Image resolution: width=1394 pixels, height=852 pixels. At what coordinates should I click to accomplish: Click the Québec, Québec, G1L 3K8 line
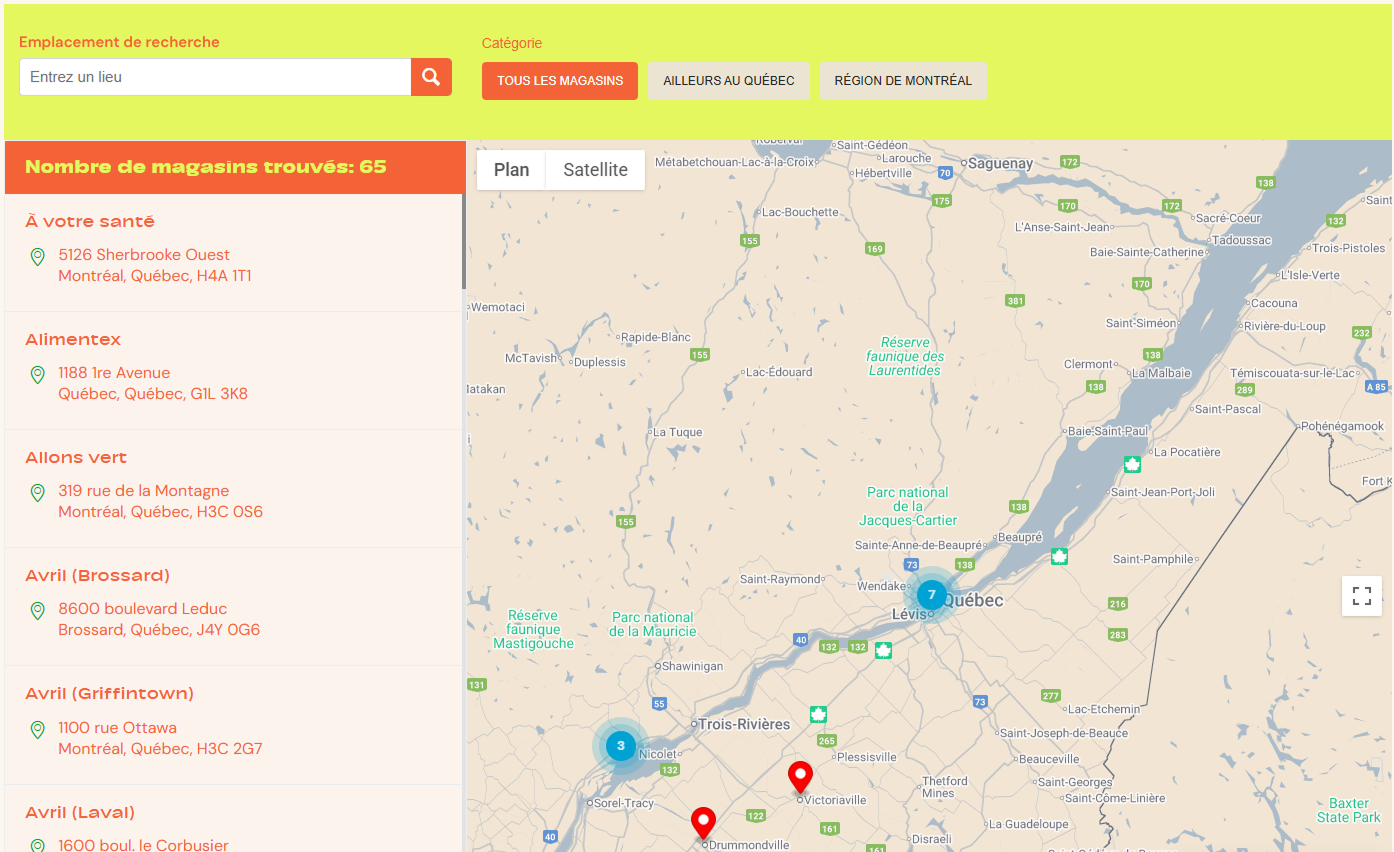tap(153, 394)
